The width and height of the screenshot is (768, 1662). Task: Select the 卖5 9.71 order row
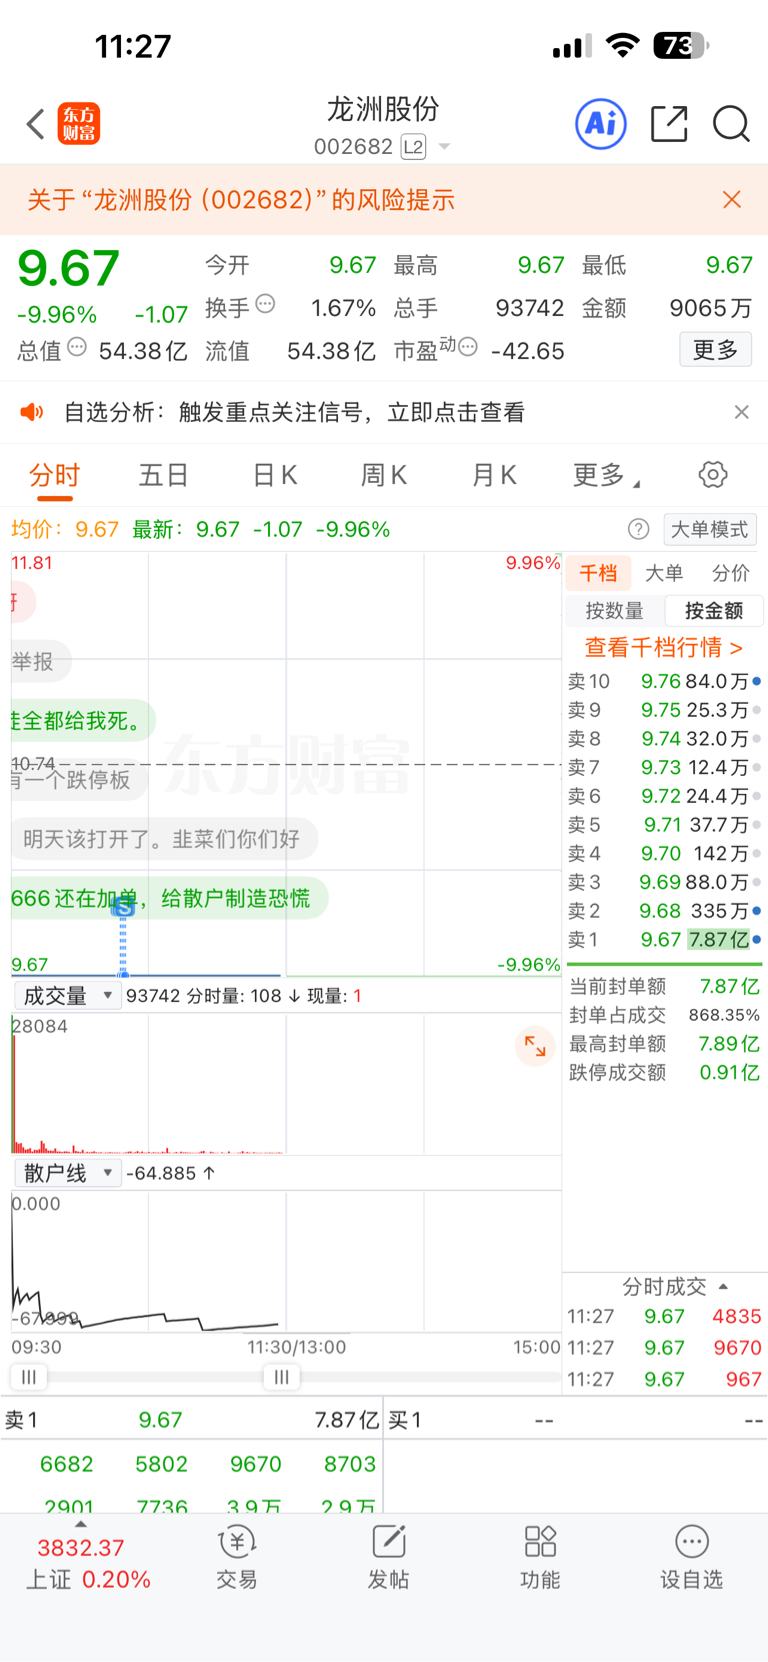point(664,825)
